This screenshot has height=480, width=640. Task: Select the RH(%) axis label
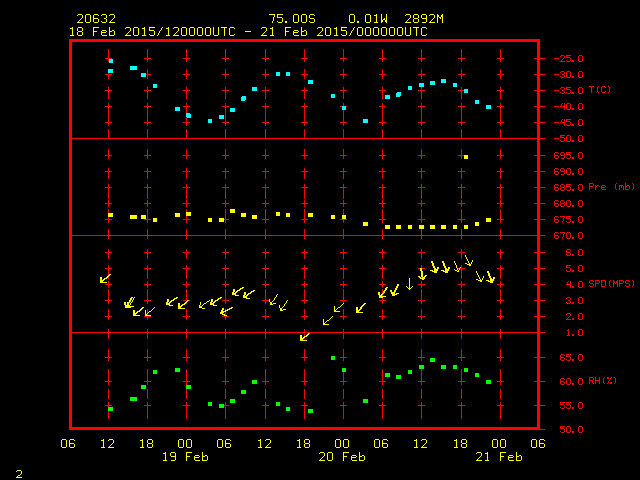click(x=602, y=381)
